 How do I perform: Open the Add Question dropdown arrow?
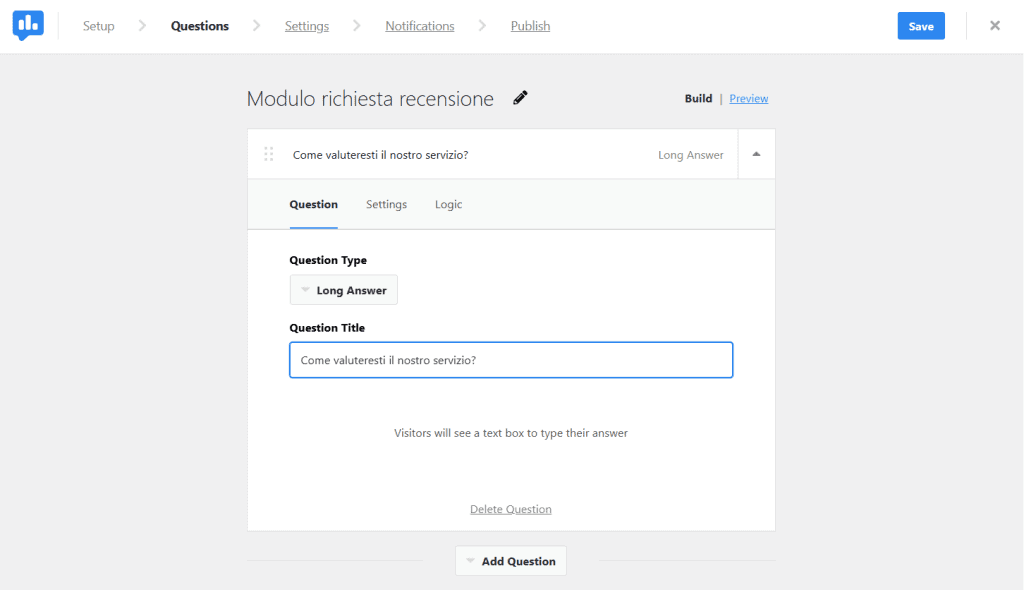point(470,561)
